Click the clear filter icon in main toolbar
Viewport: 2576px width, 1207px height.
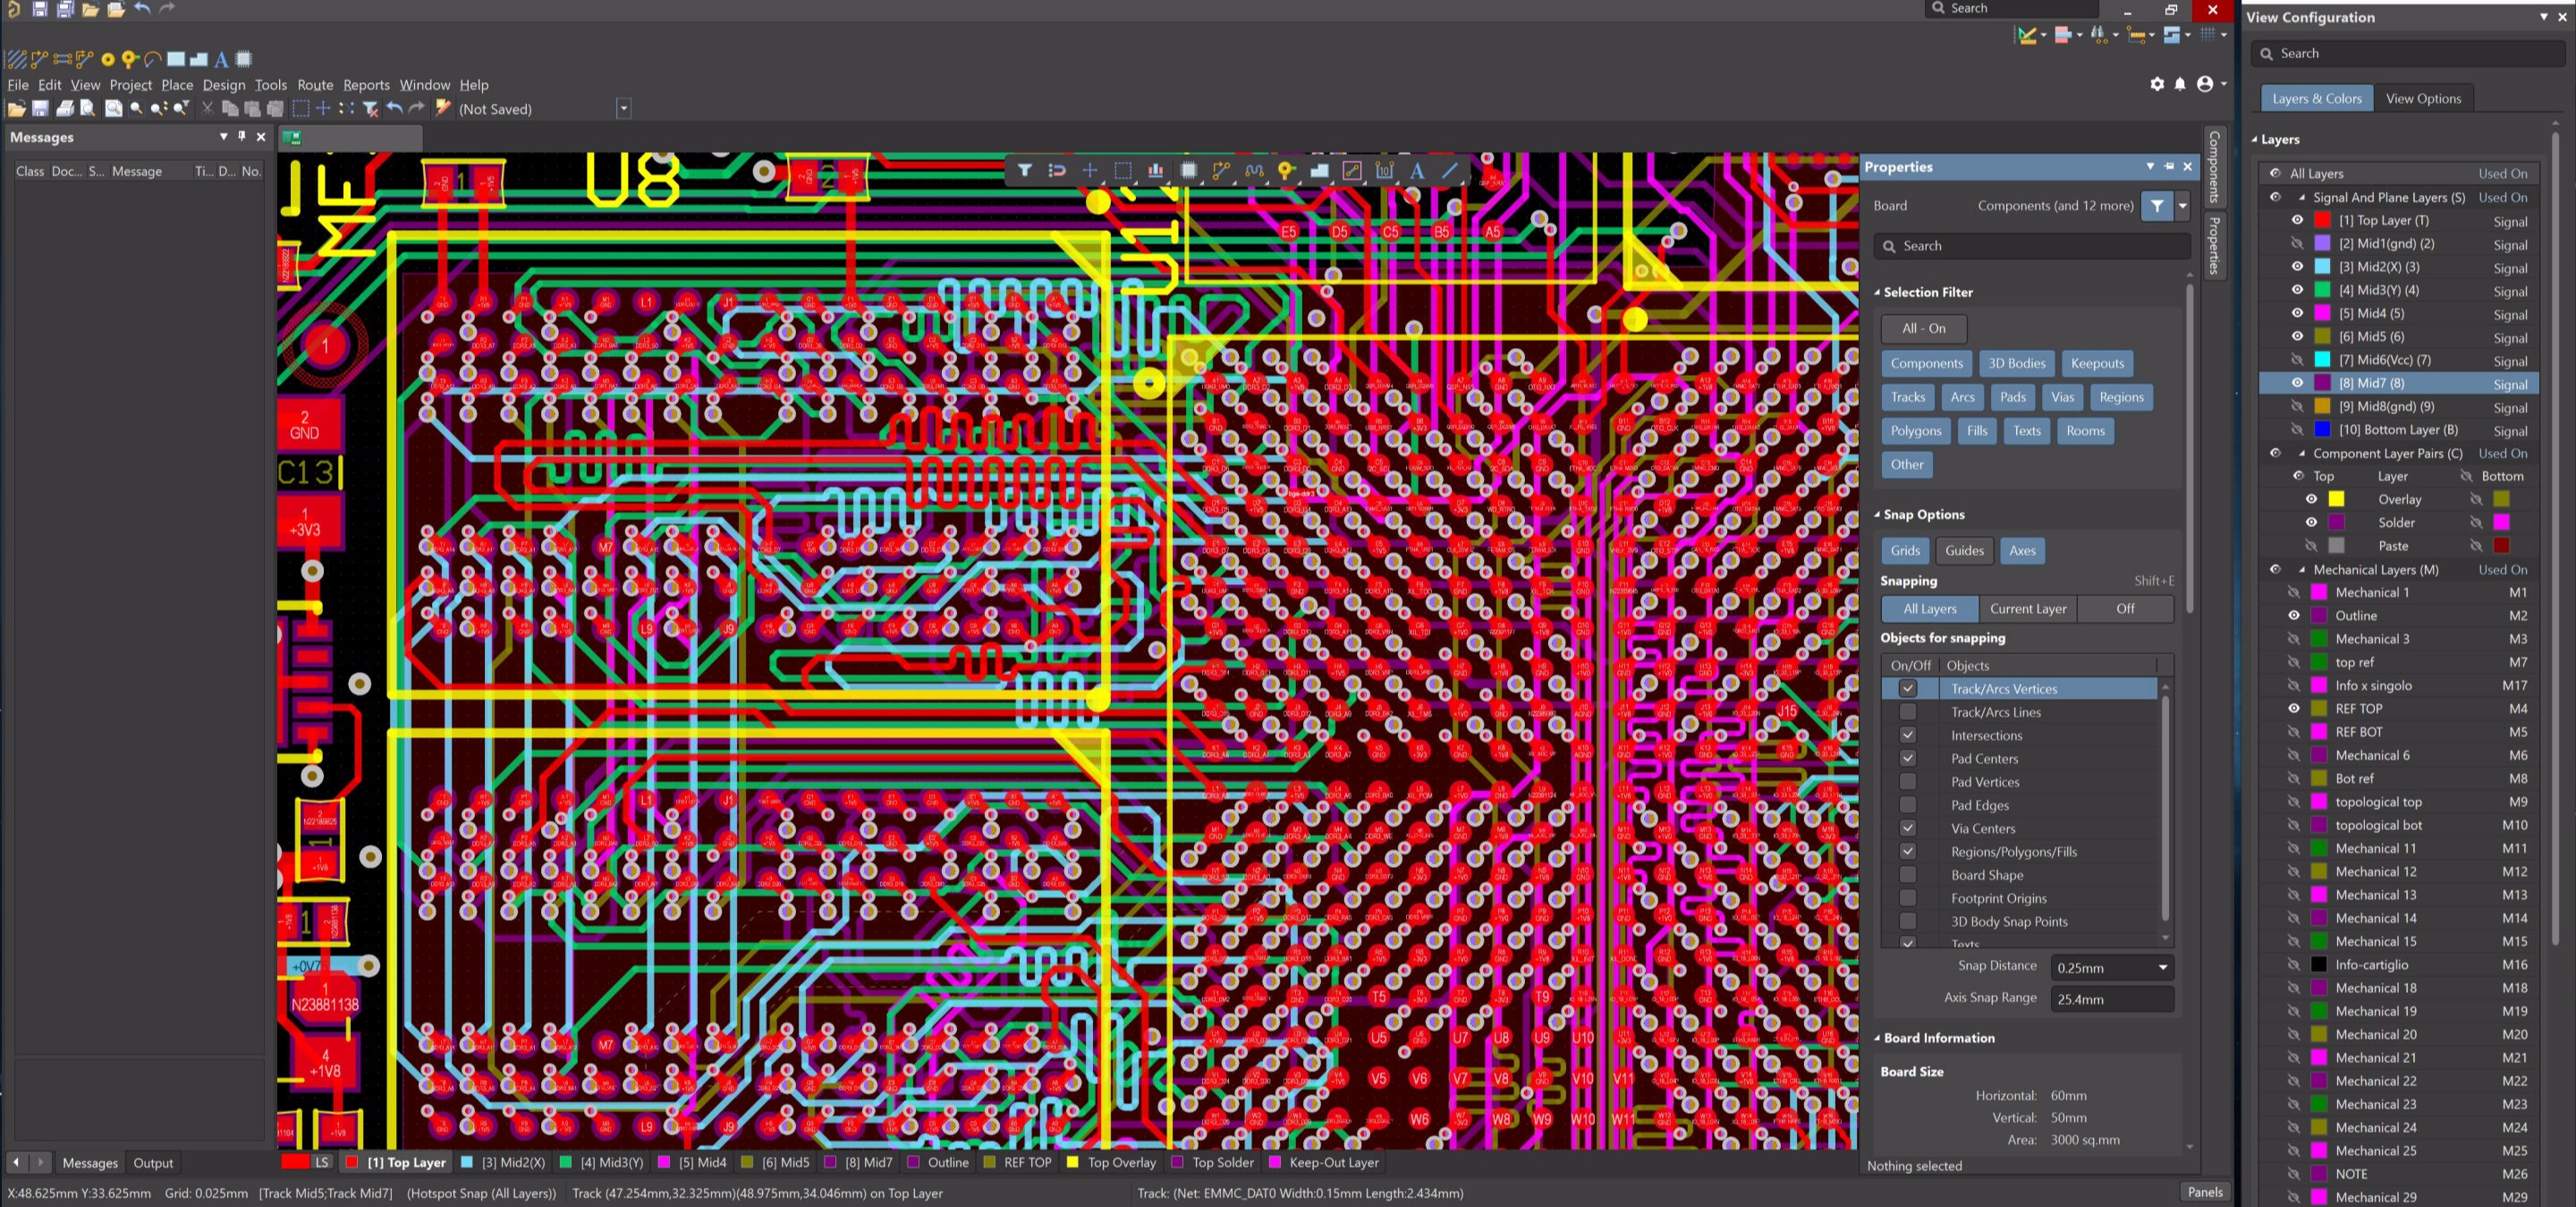pyautogui.click(x=370, y=109)
